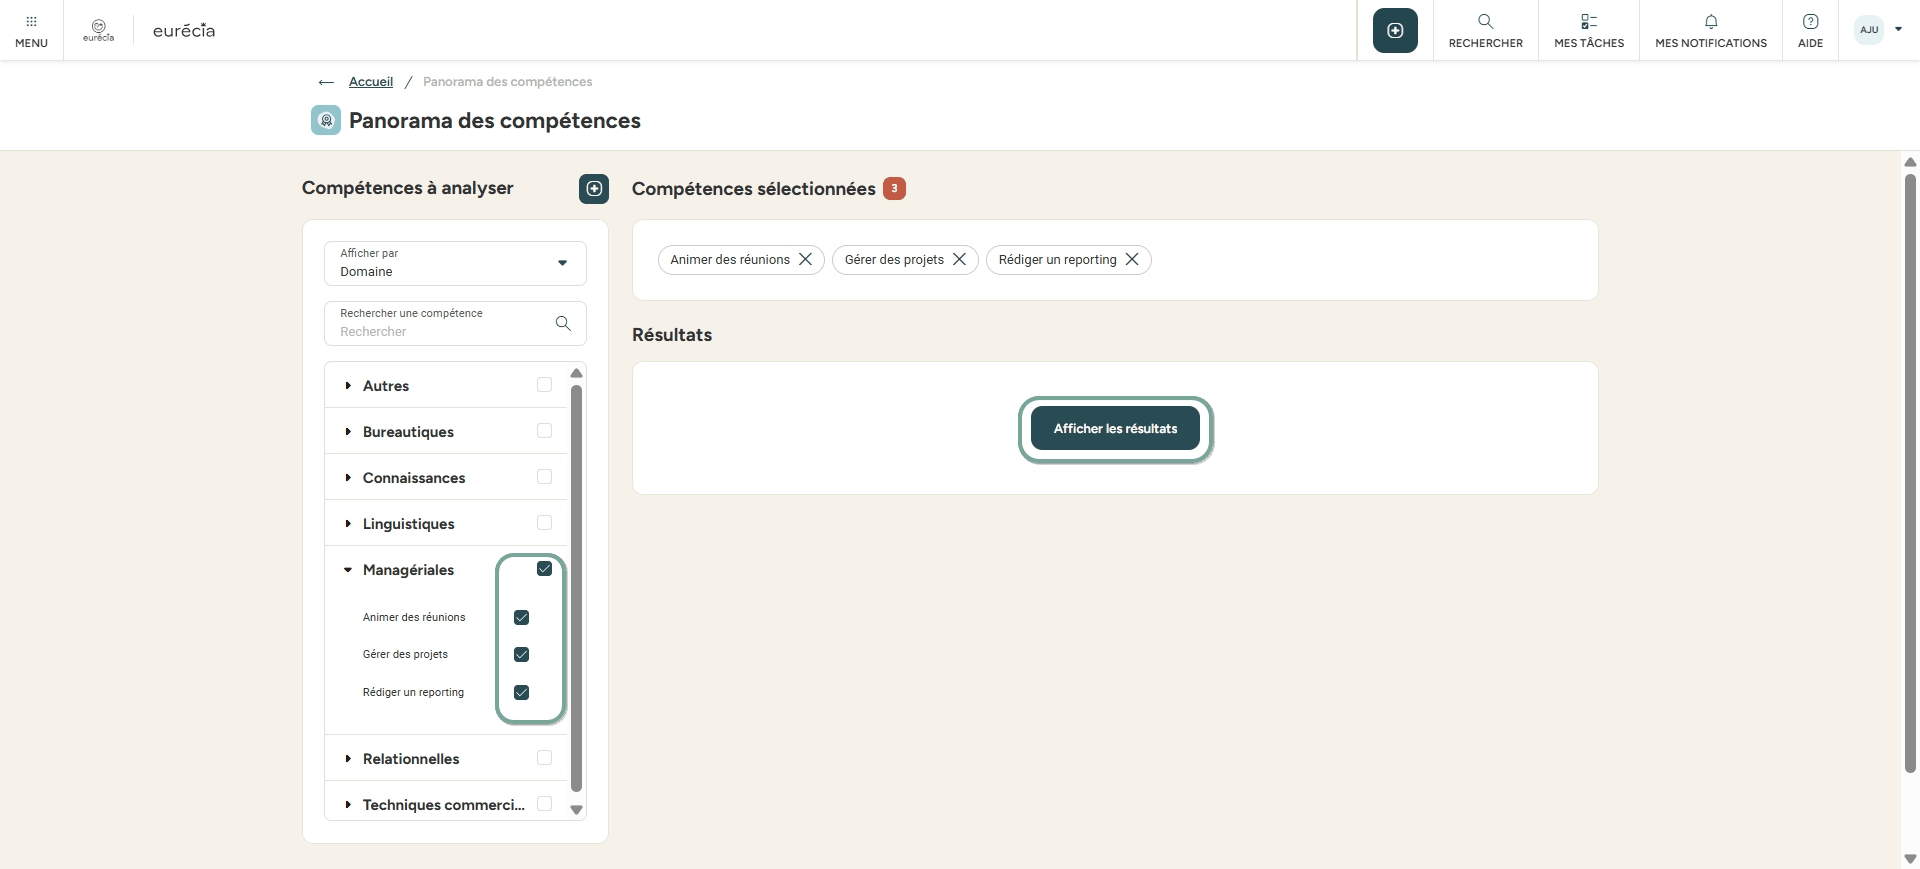The image size is (1920, 869).
Task: Click the plus icon beside Compétences à analyser
Action: point(594,188)
